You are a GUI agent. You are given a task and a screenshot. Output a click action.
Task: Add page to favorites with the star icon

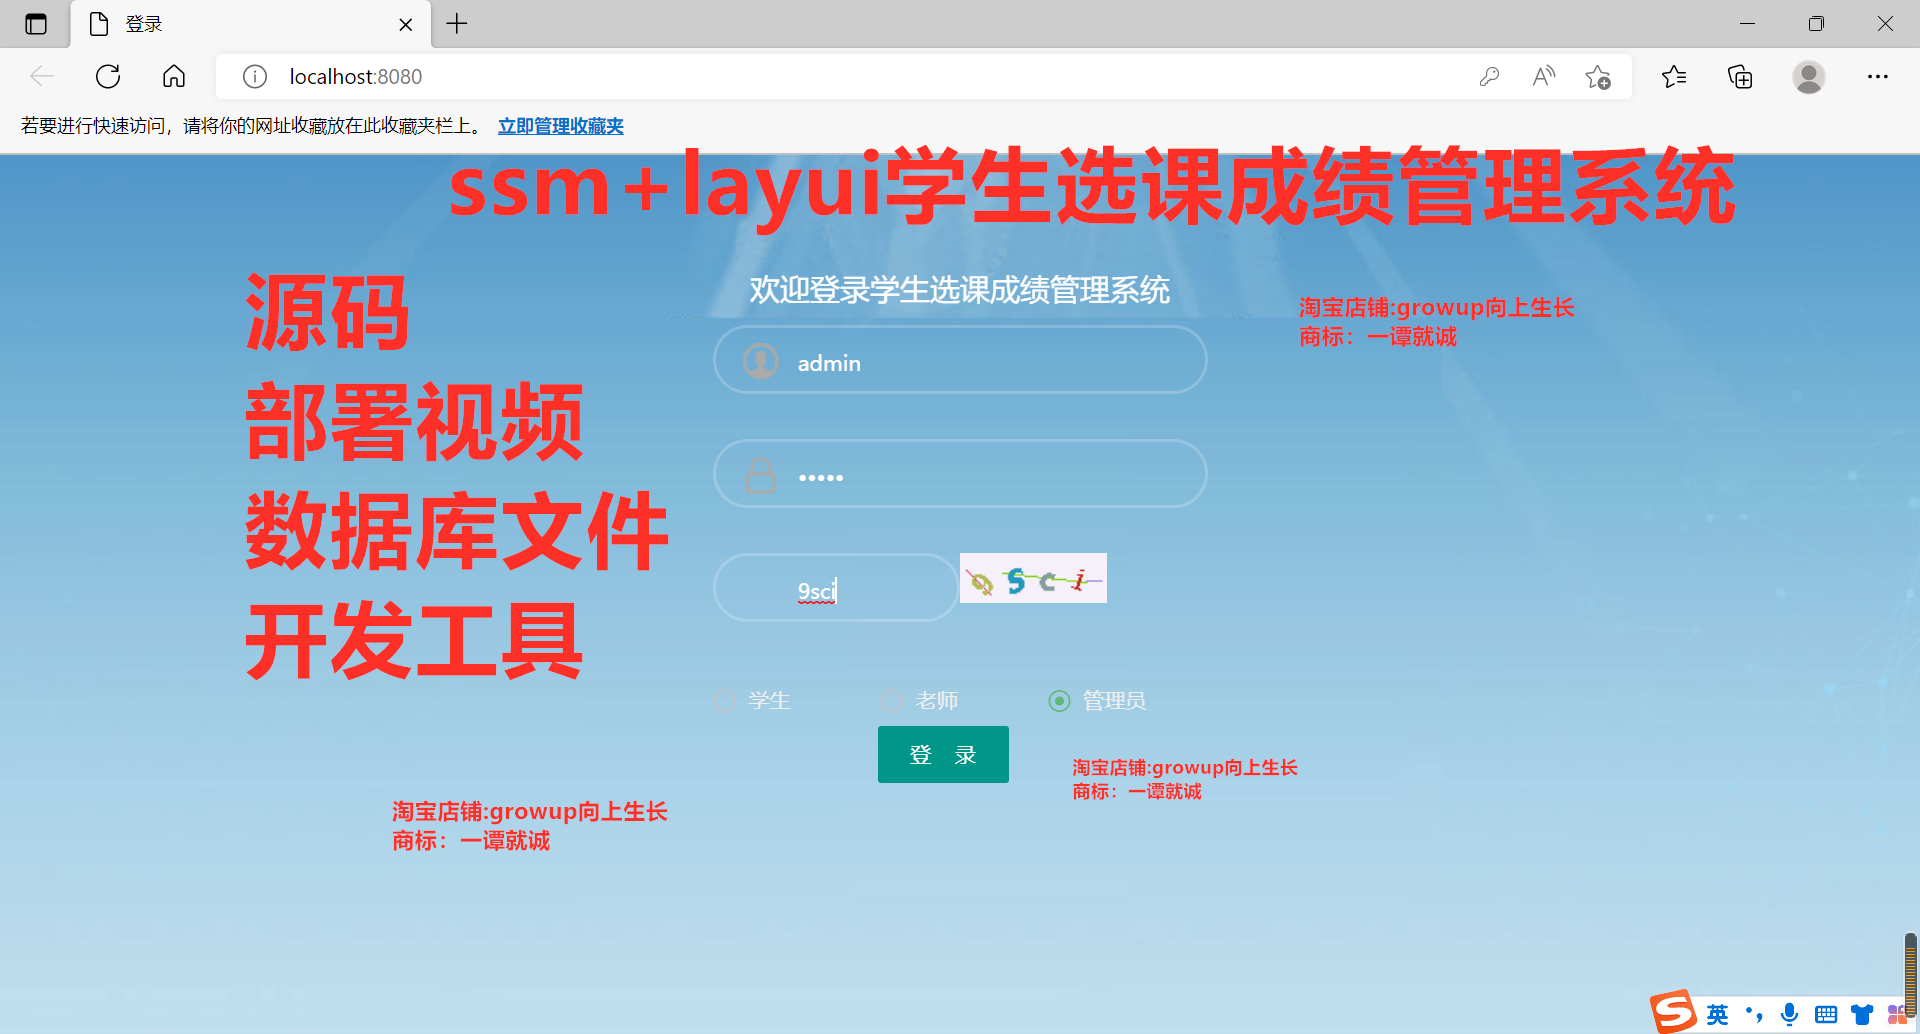click(1597, 76)
